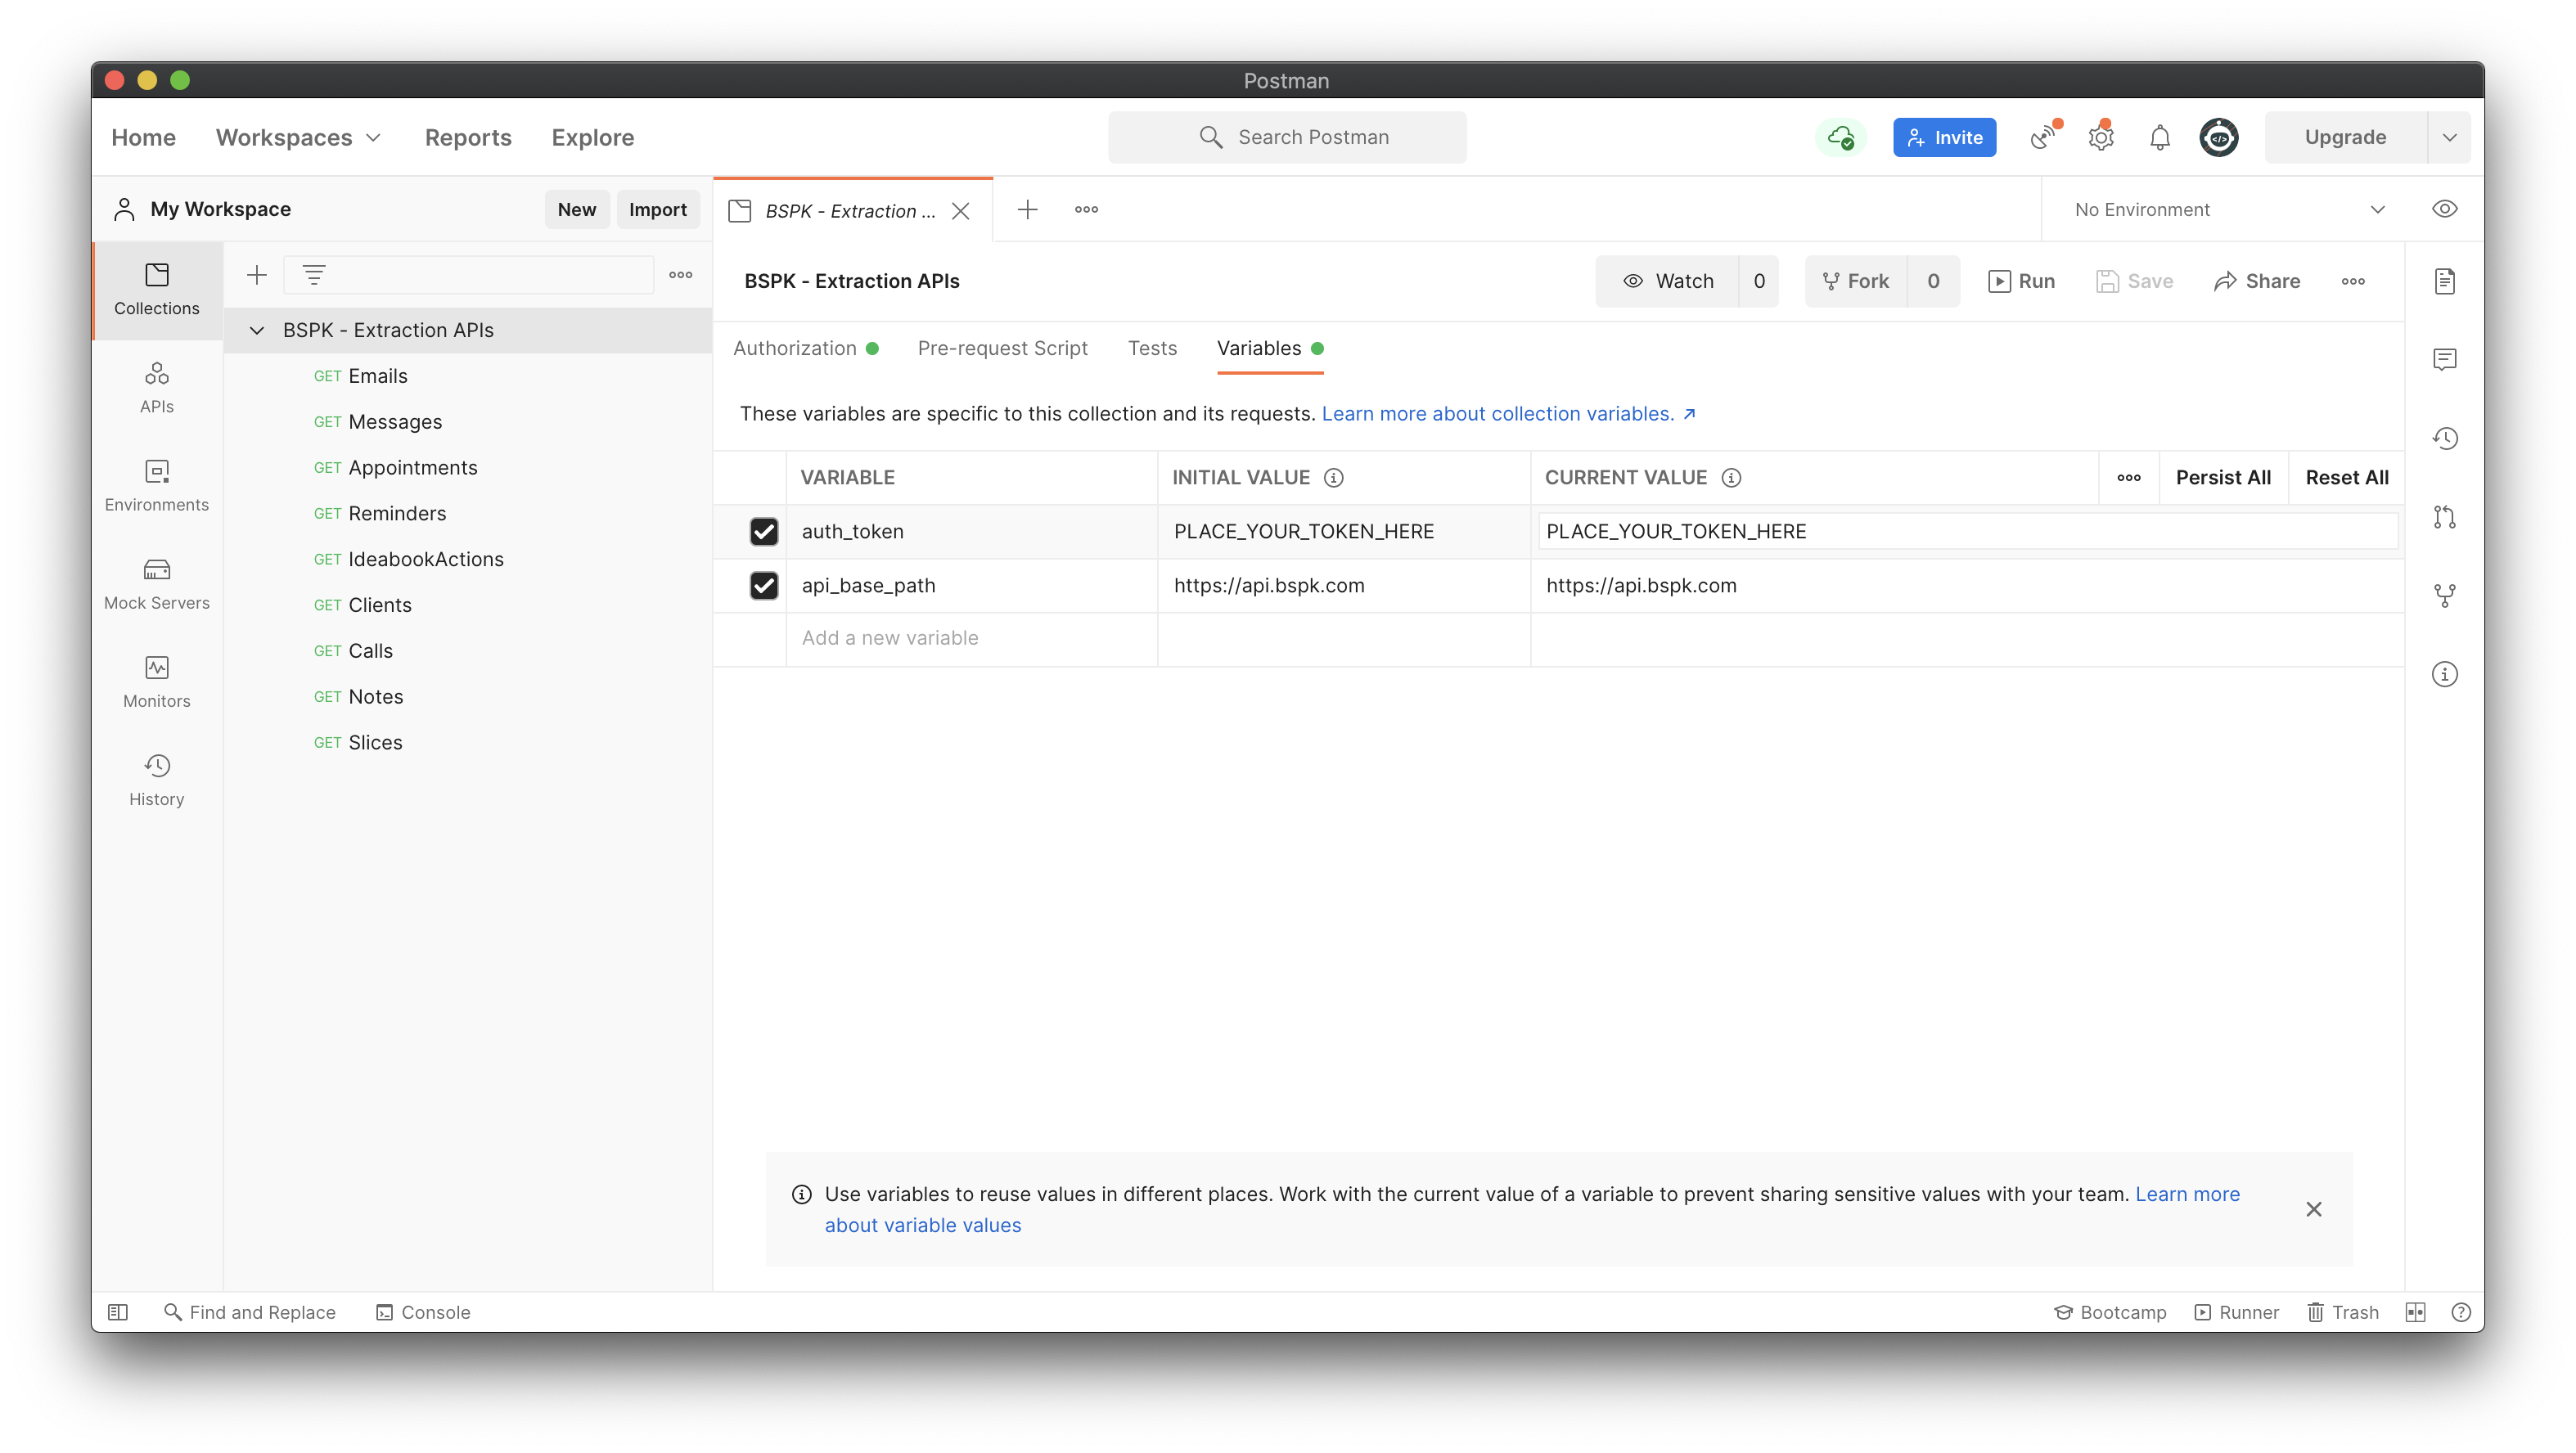Viewport: 2576px width, 1453px height.
Task: Go to the Home menu
Action: tap(143, 137)
